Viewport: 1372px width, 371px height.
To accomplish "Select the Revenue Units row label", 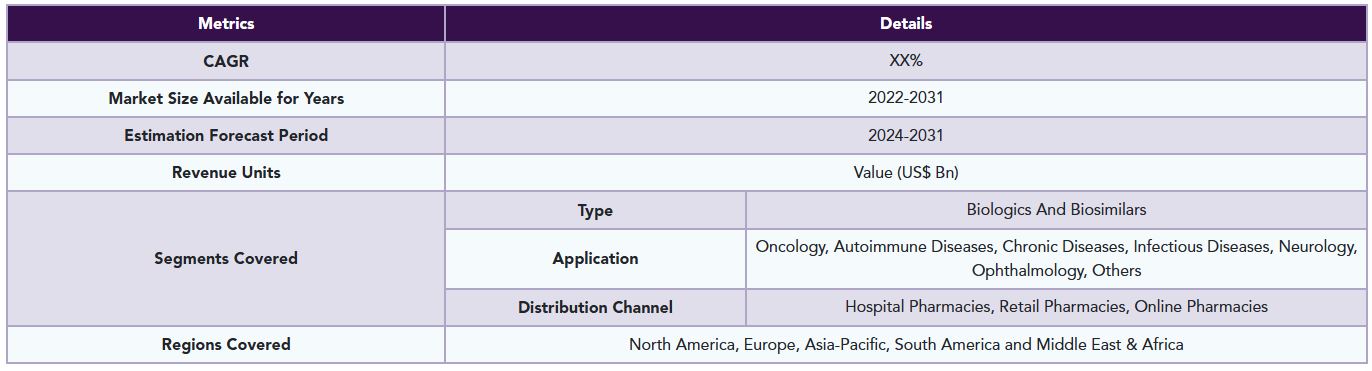I will (x=226, y=172).
